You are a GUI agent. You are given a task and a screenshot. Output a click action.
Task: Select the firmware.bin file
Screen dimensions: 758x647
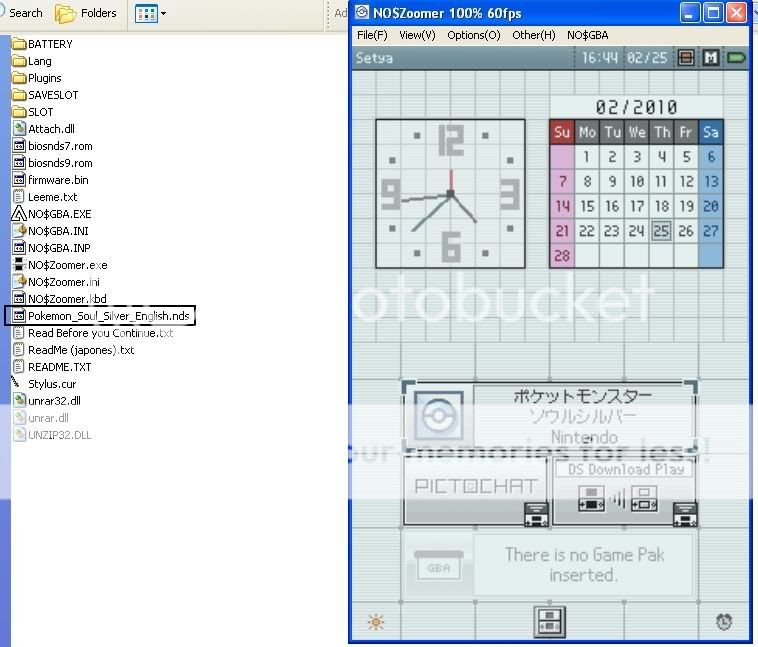click(51, 180)
